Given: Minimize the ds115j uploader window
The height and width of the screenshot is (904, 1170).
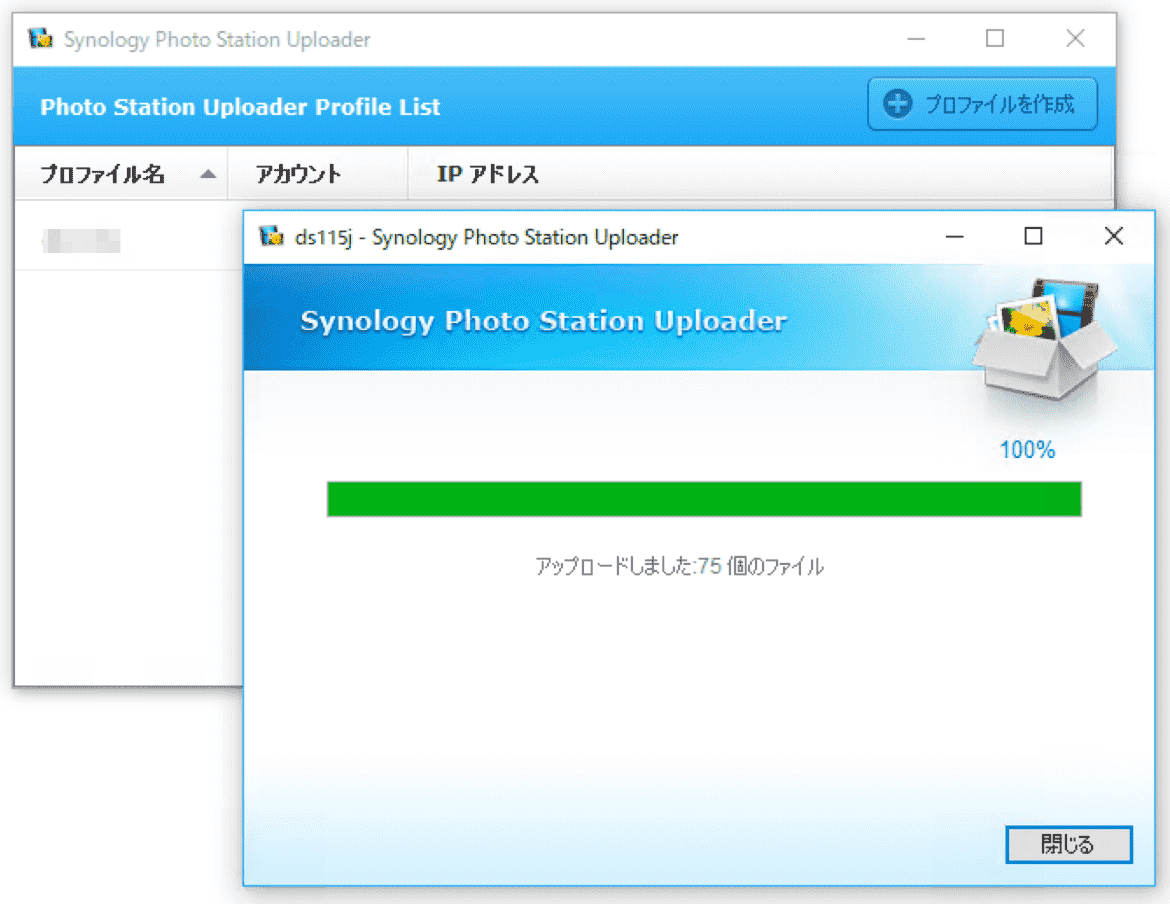Looking at the screenshot, I should click(x=954, y=236).
